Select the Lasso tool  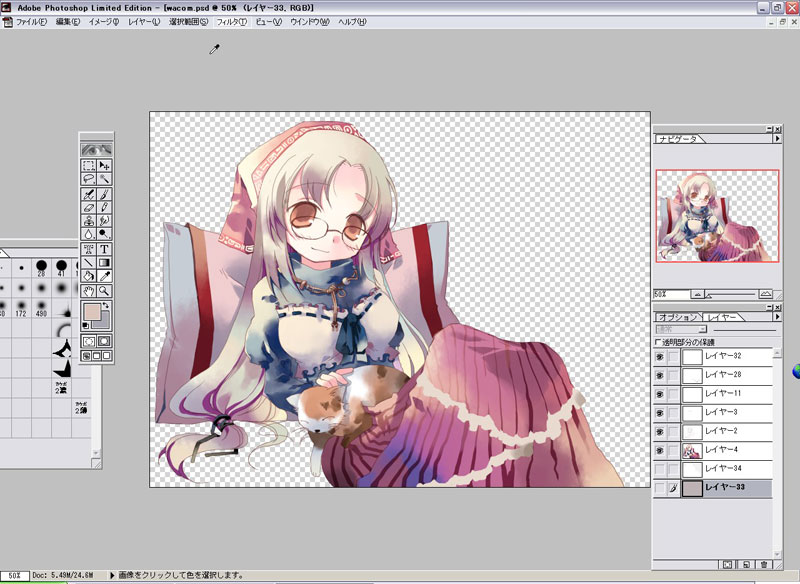tap(89, 179)
